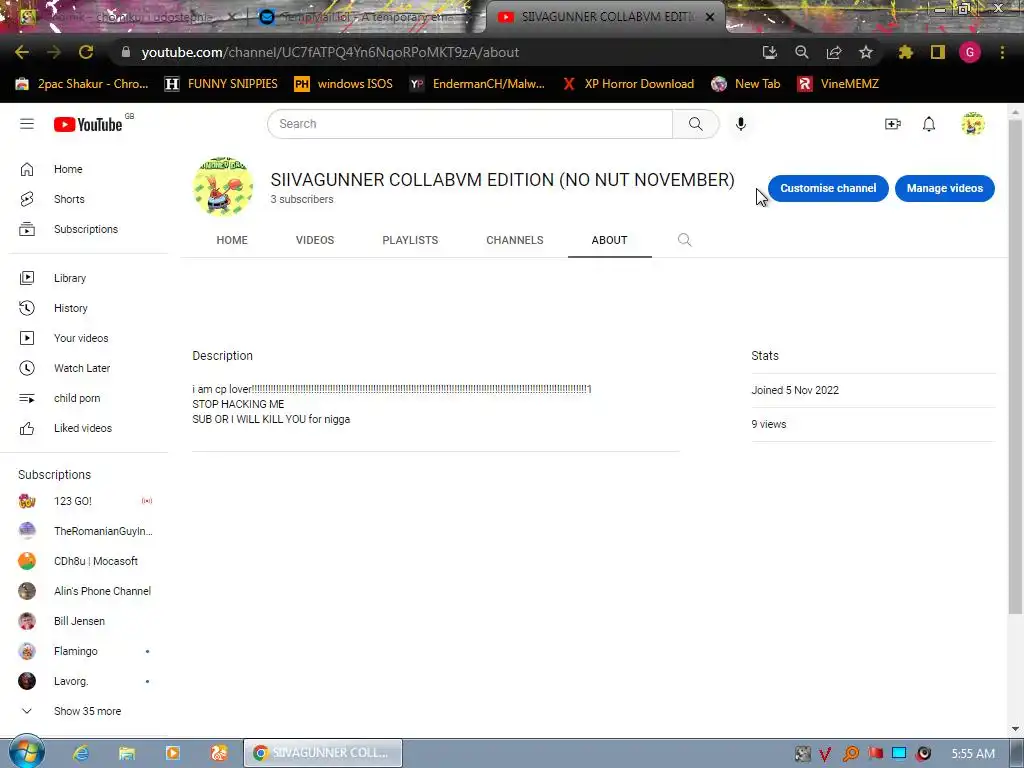Open the XP Horror Download bookmark
This screenshot has width=1024, height=768.
(x=628, y=84)
